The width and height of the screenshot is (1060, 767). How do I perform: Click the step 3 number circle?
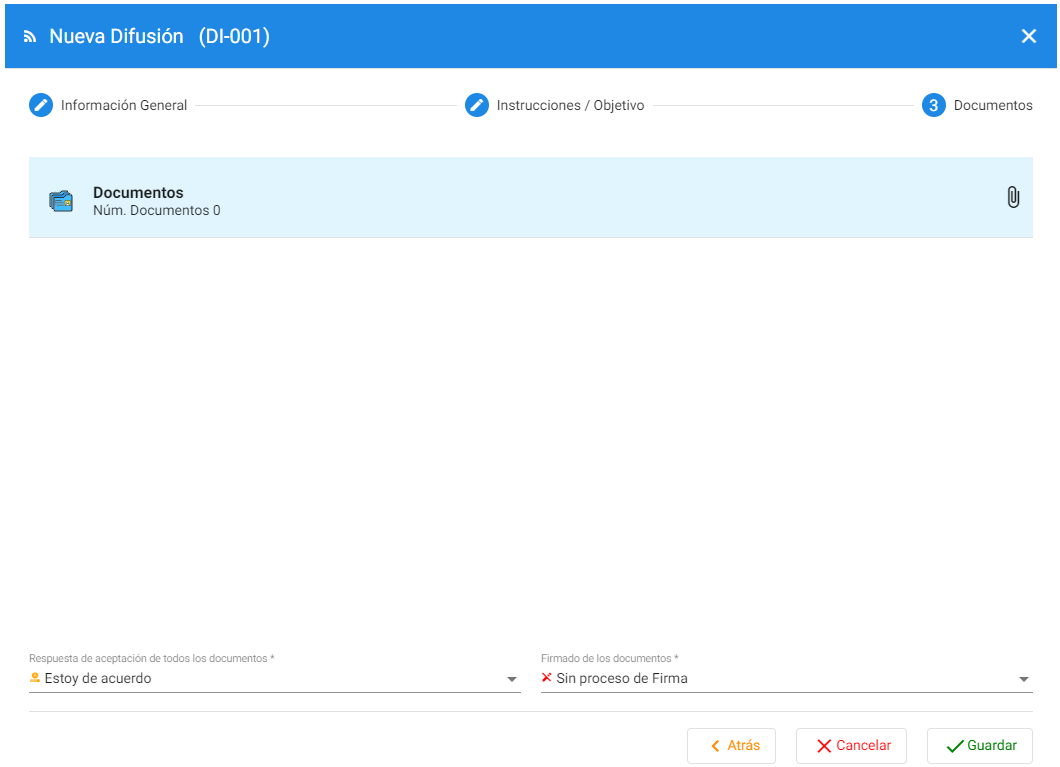[933, 105]
